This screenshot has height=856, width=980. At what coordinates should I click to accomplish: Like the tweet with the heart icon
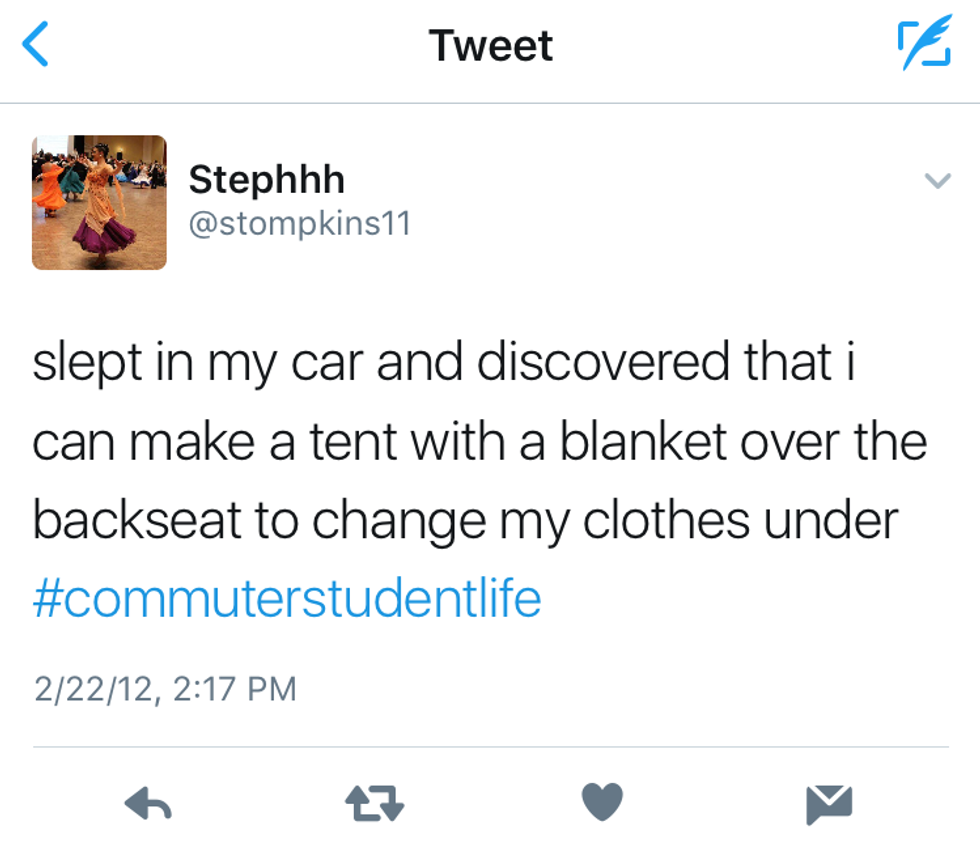pyautogui.click(x=602, y=802)
